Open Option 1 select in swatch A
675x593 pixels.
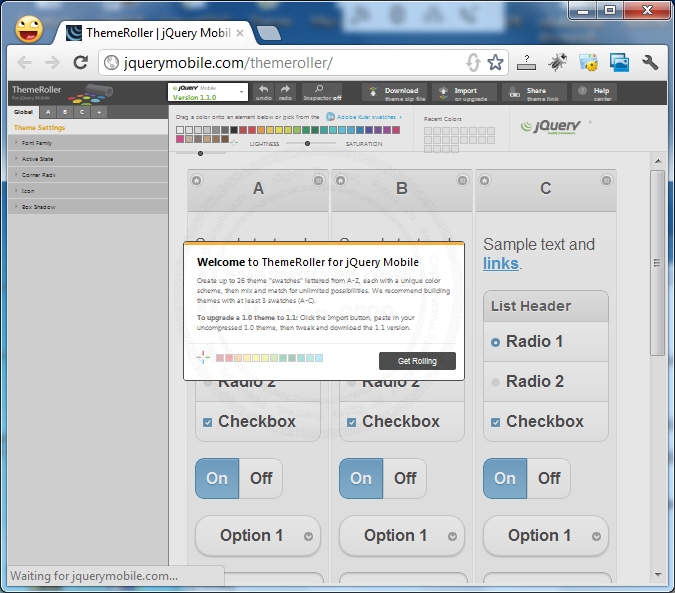click(258, 536)
